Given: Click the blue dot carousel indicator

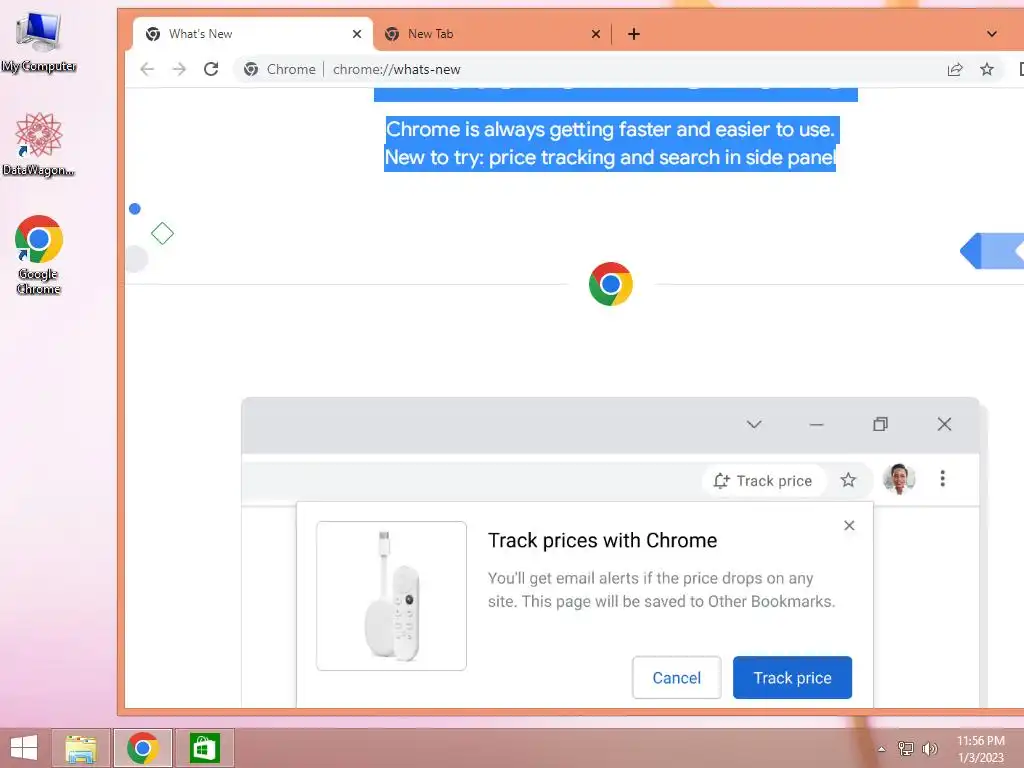Looking at the screenshot, I should click(135, 209).
